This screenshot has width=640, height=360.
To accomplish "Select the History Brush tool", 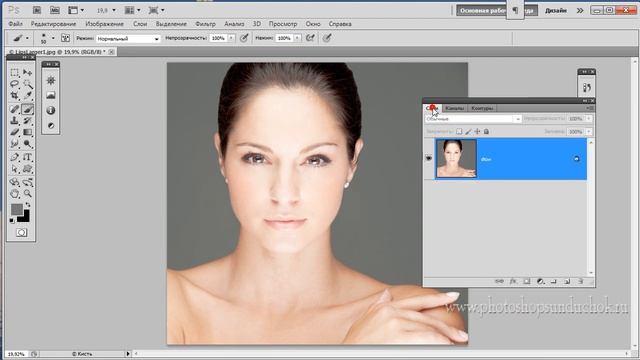I will pos(27,120).
